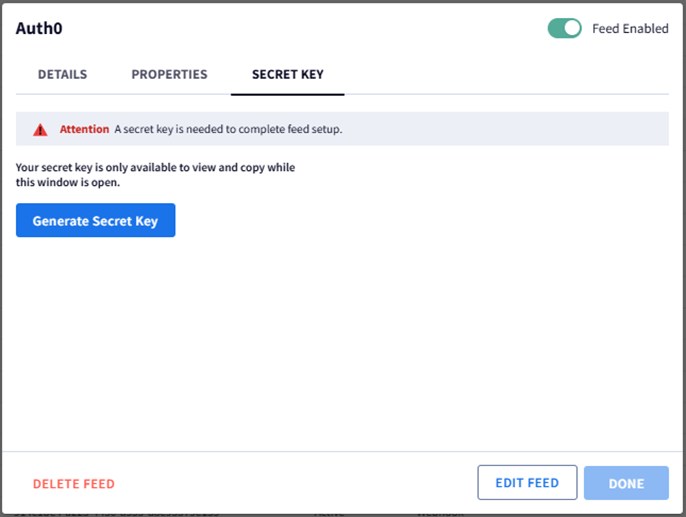Open the Properties tab

[169, 74]
